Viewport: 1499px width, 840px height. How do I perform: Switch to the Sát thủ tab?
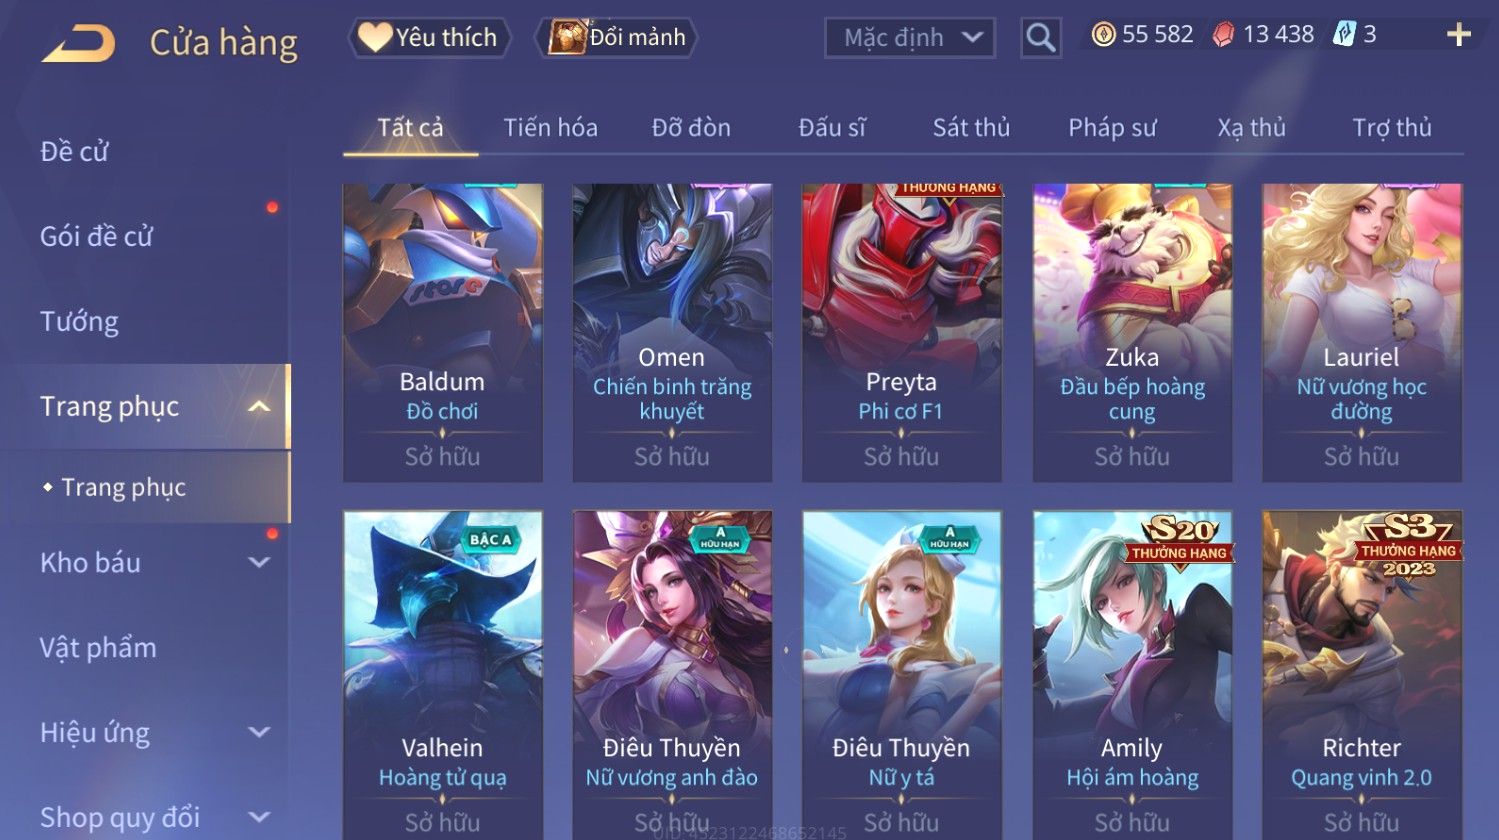tap(971, 128)
